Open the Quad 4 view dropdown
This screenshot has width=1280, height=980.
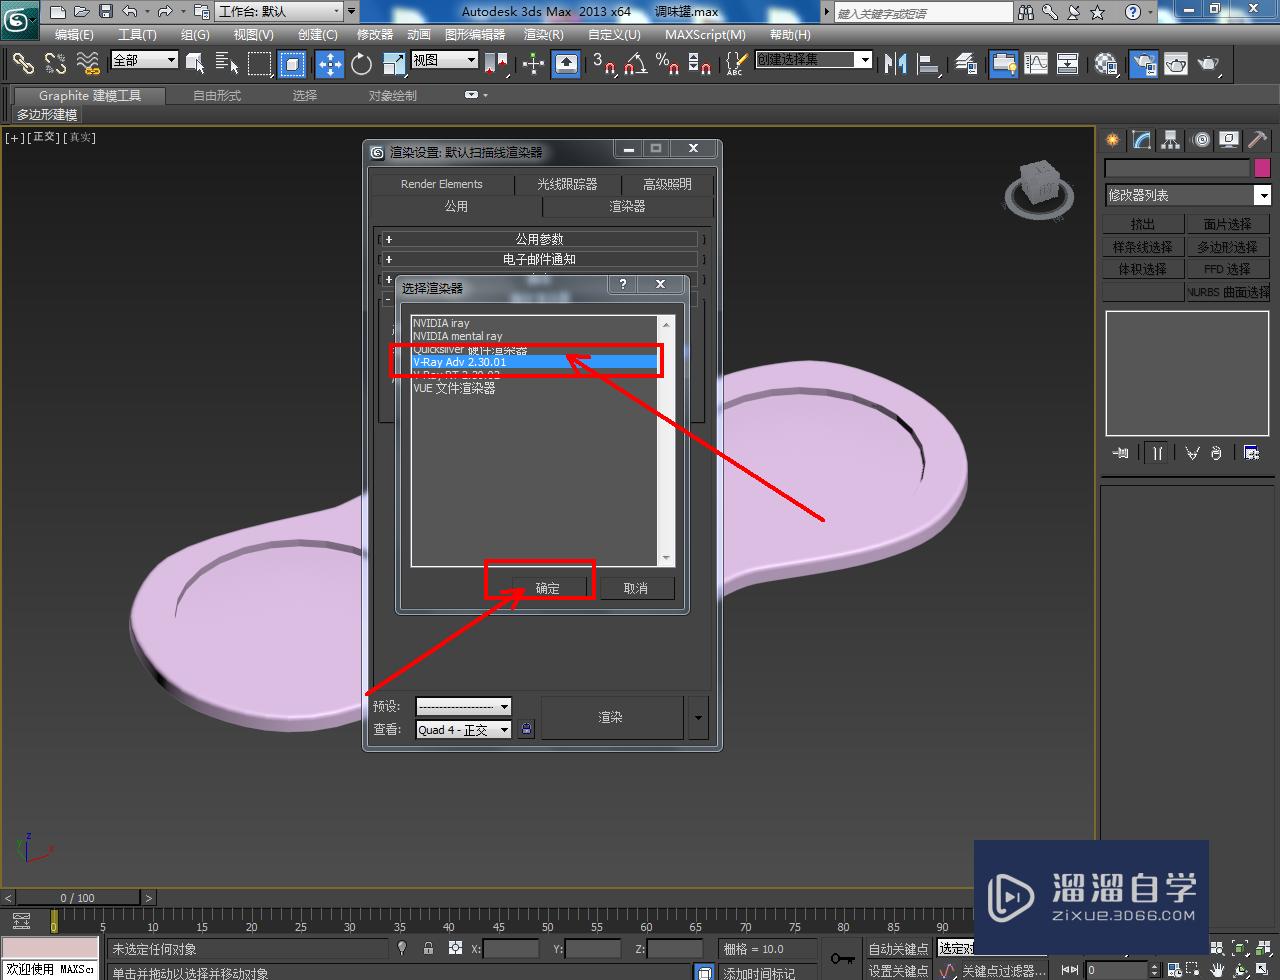[x=463, y=730]
